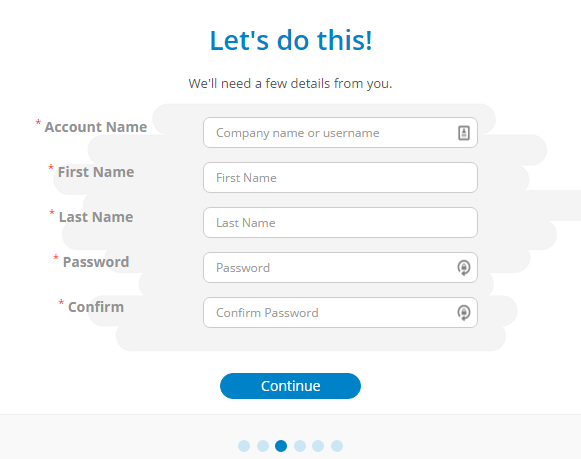
Task: Jump to the fifth step dot
Action: [318, 446]
